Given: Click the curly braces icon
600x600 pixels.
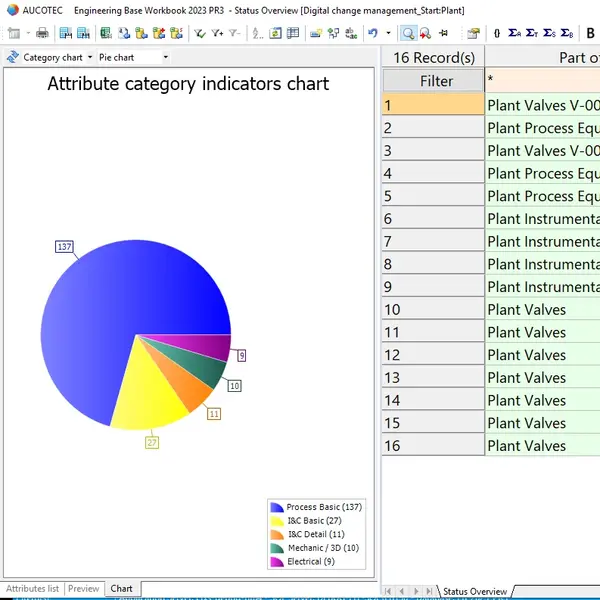Looking at the screenshot, I should click(x=497, y=33).
